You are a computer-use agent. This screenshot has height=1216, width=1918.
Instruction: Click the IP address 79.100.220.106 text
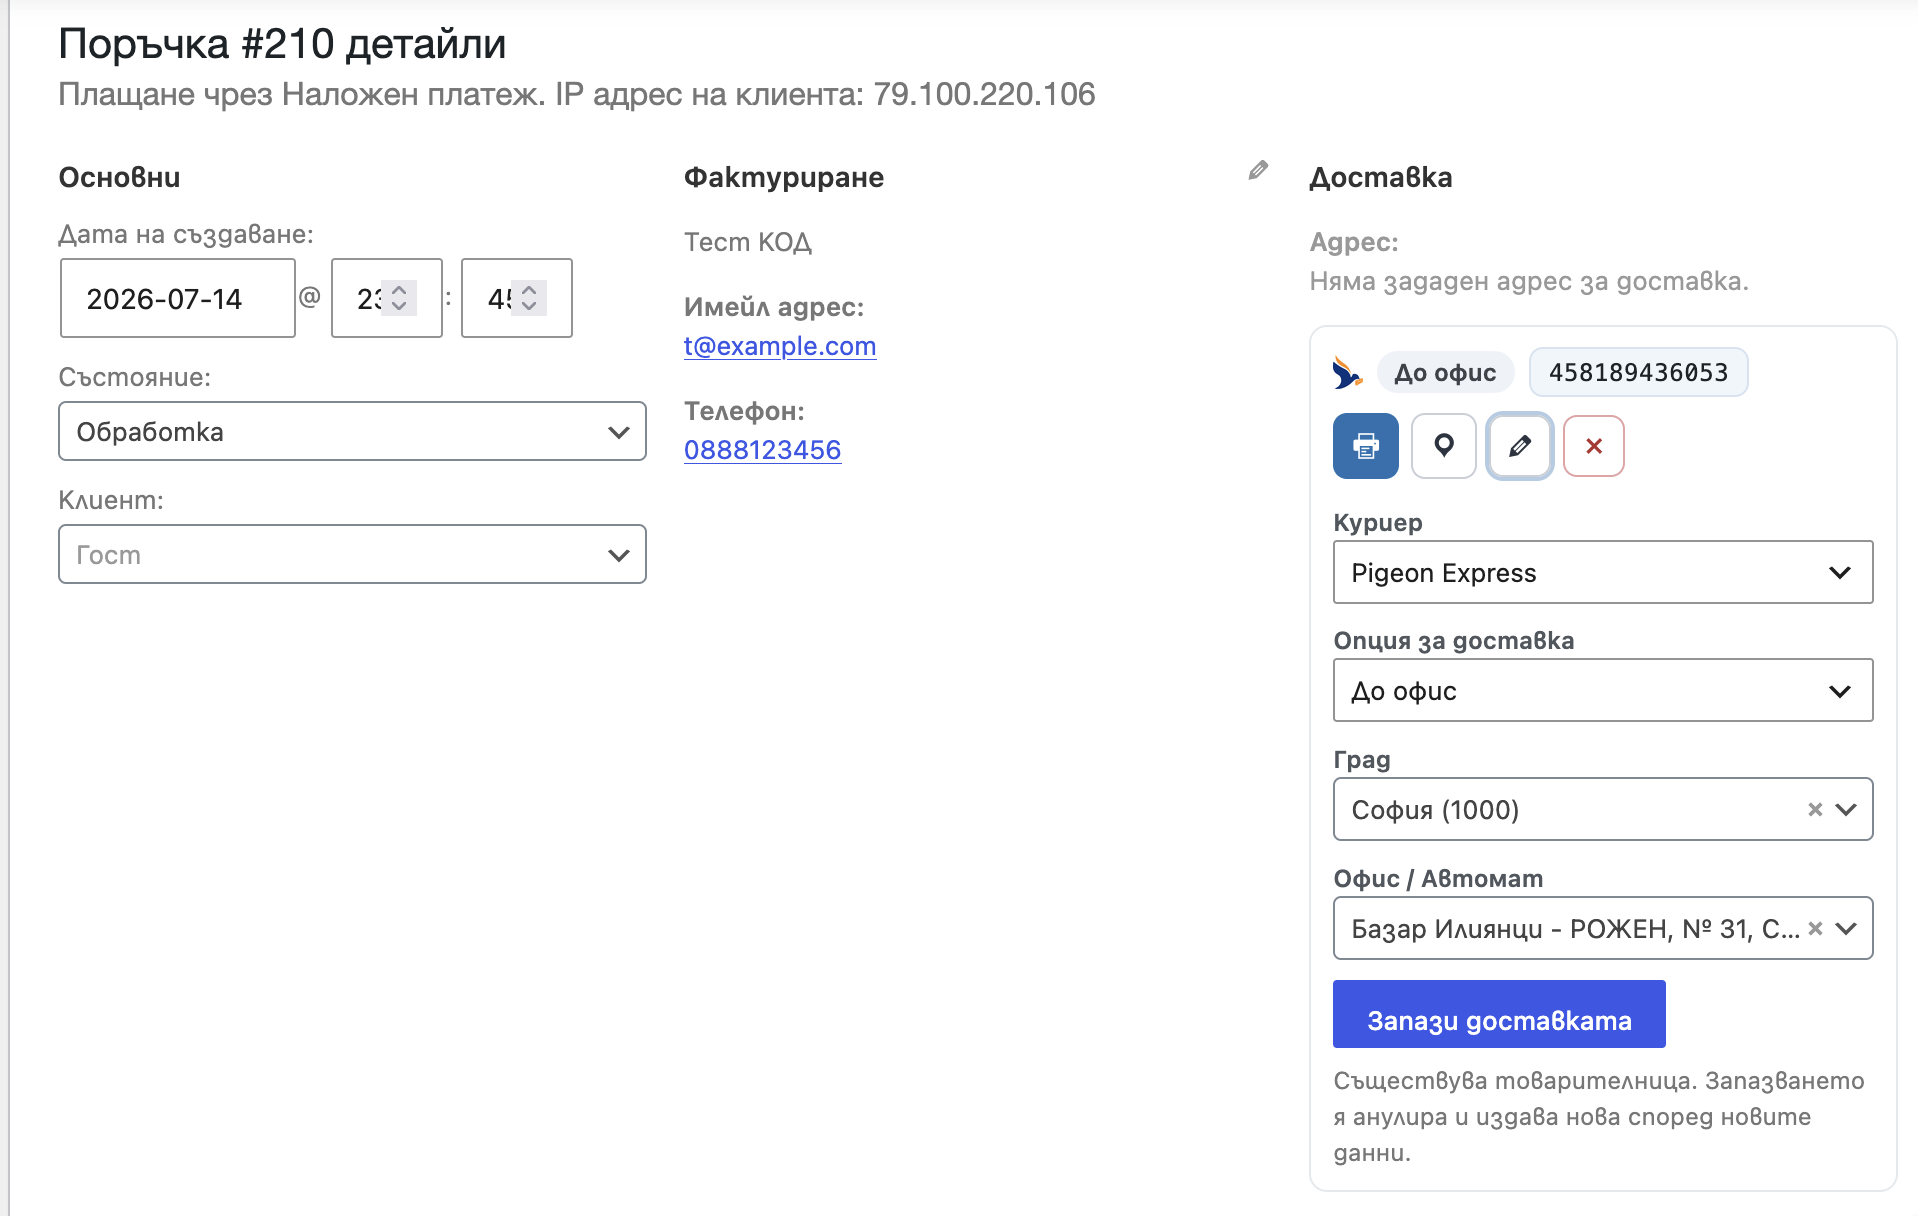(x=984, y=94)
